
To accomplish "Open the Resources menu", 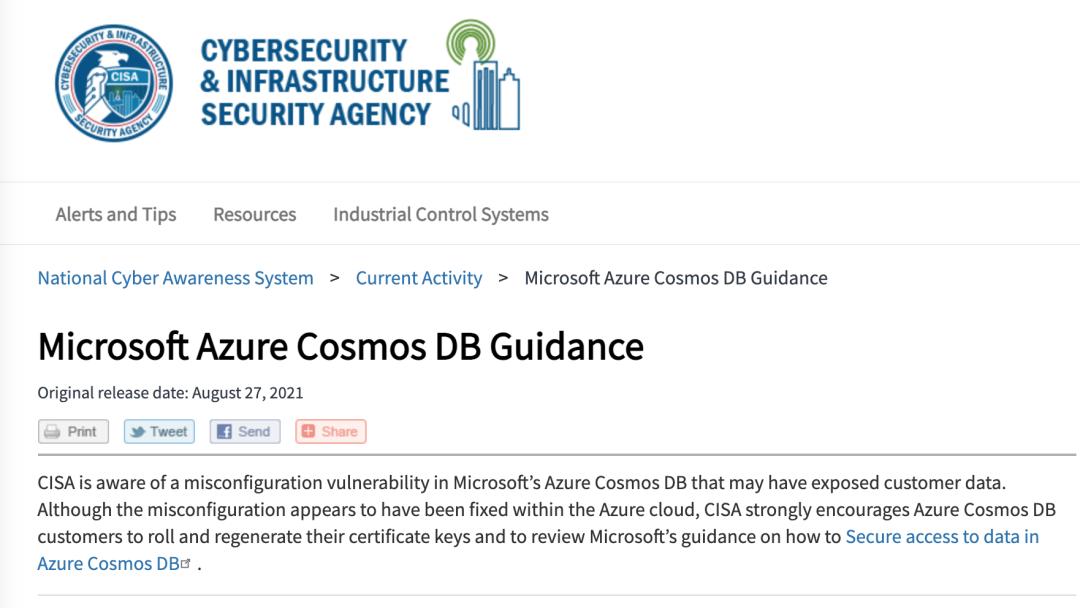I will tap(254, 214).
